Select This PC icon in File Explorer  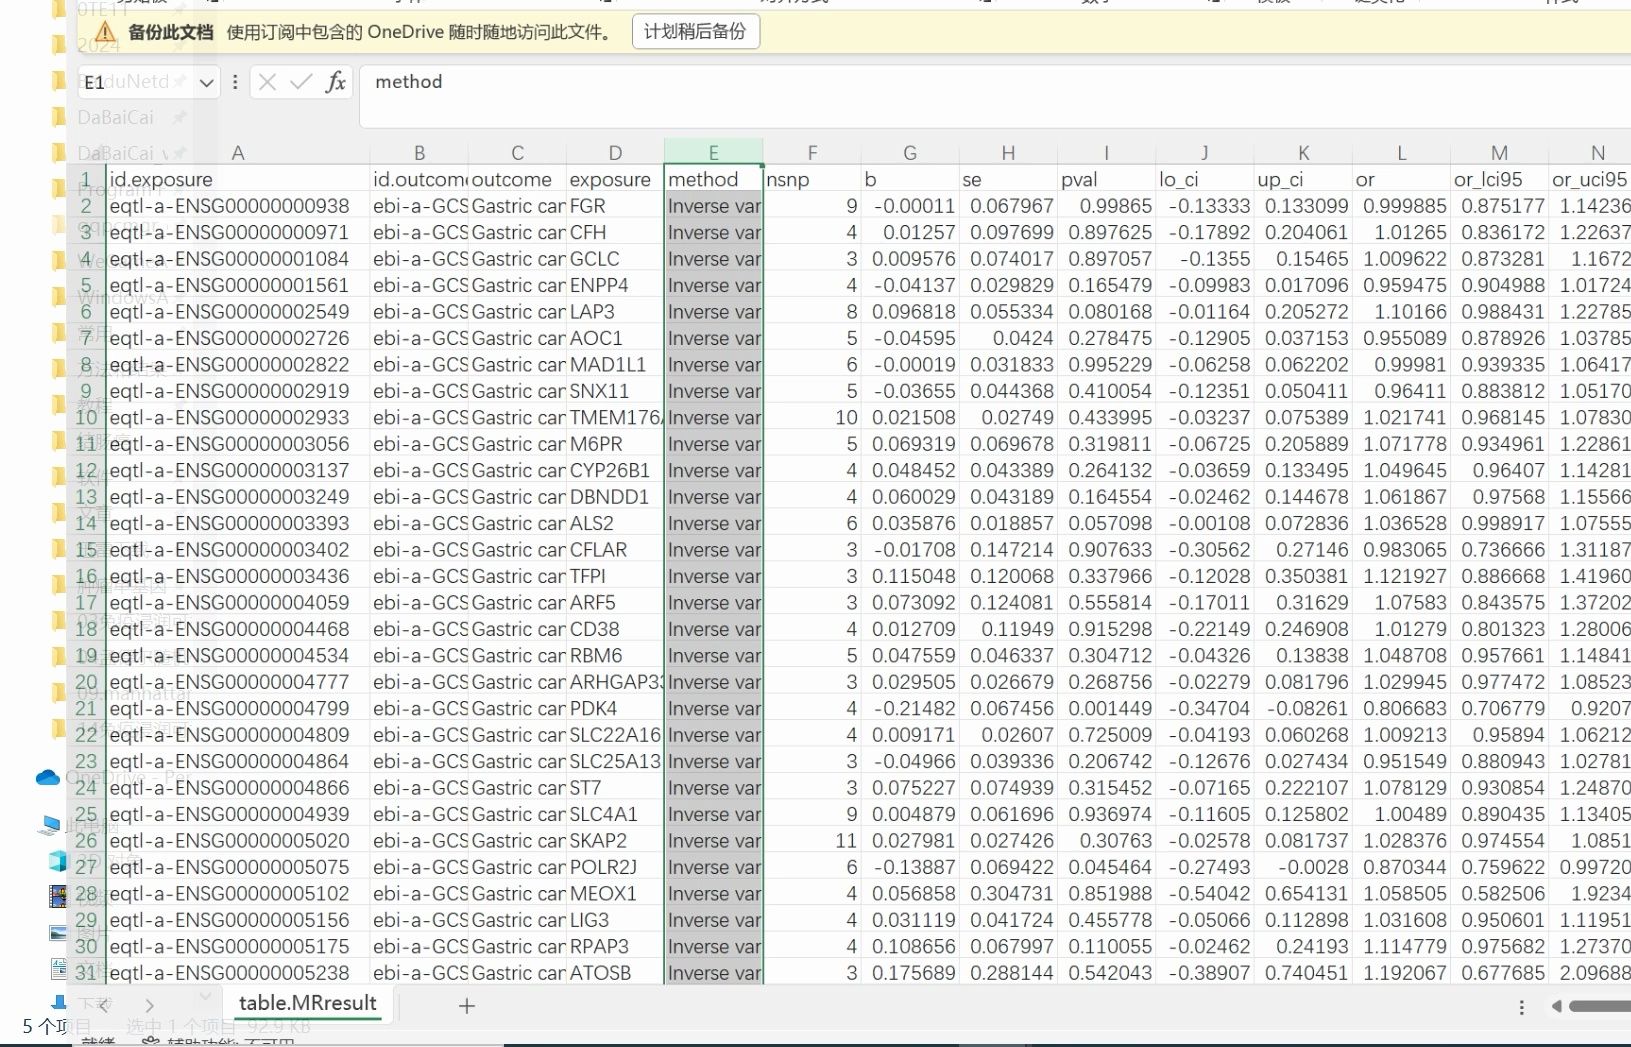49,825
